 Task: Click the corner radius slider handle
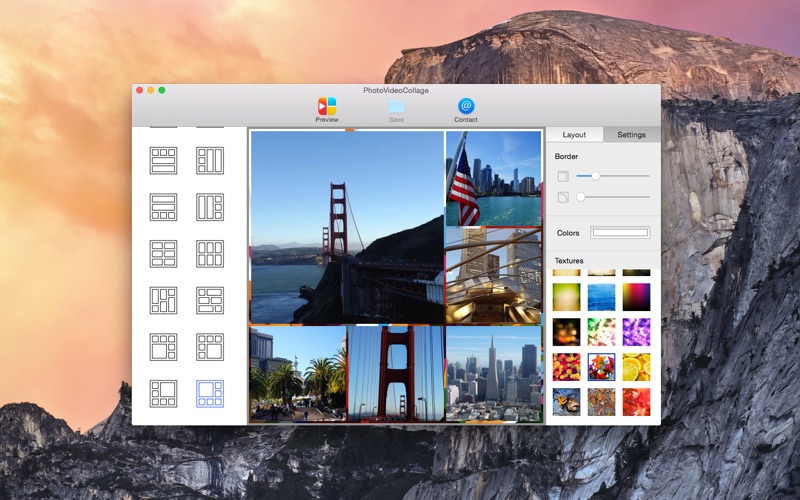[581, 197]
